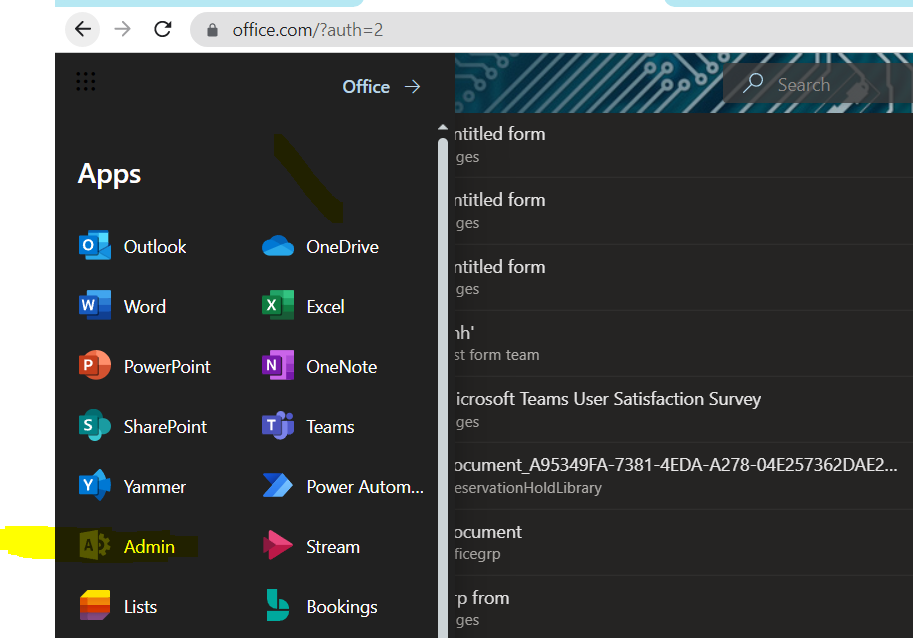The height and width of the screenshot is (638, 913).
Task: Close the app launcher waffle icon
Action: pos(86,81)
